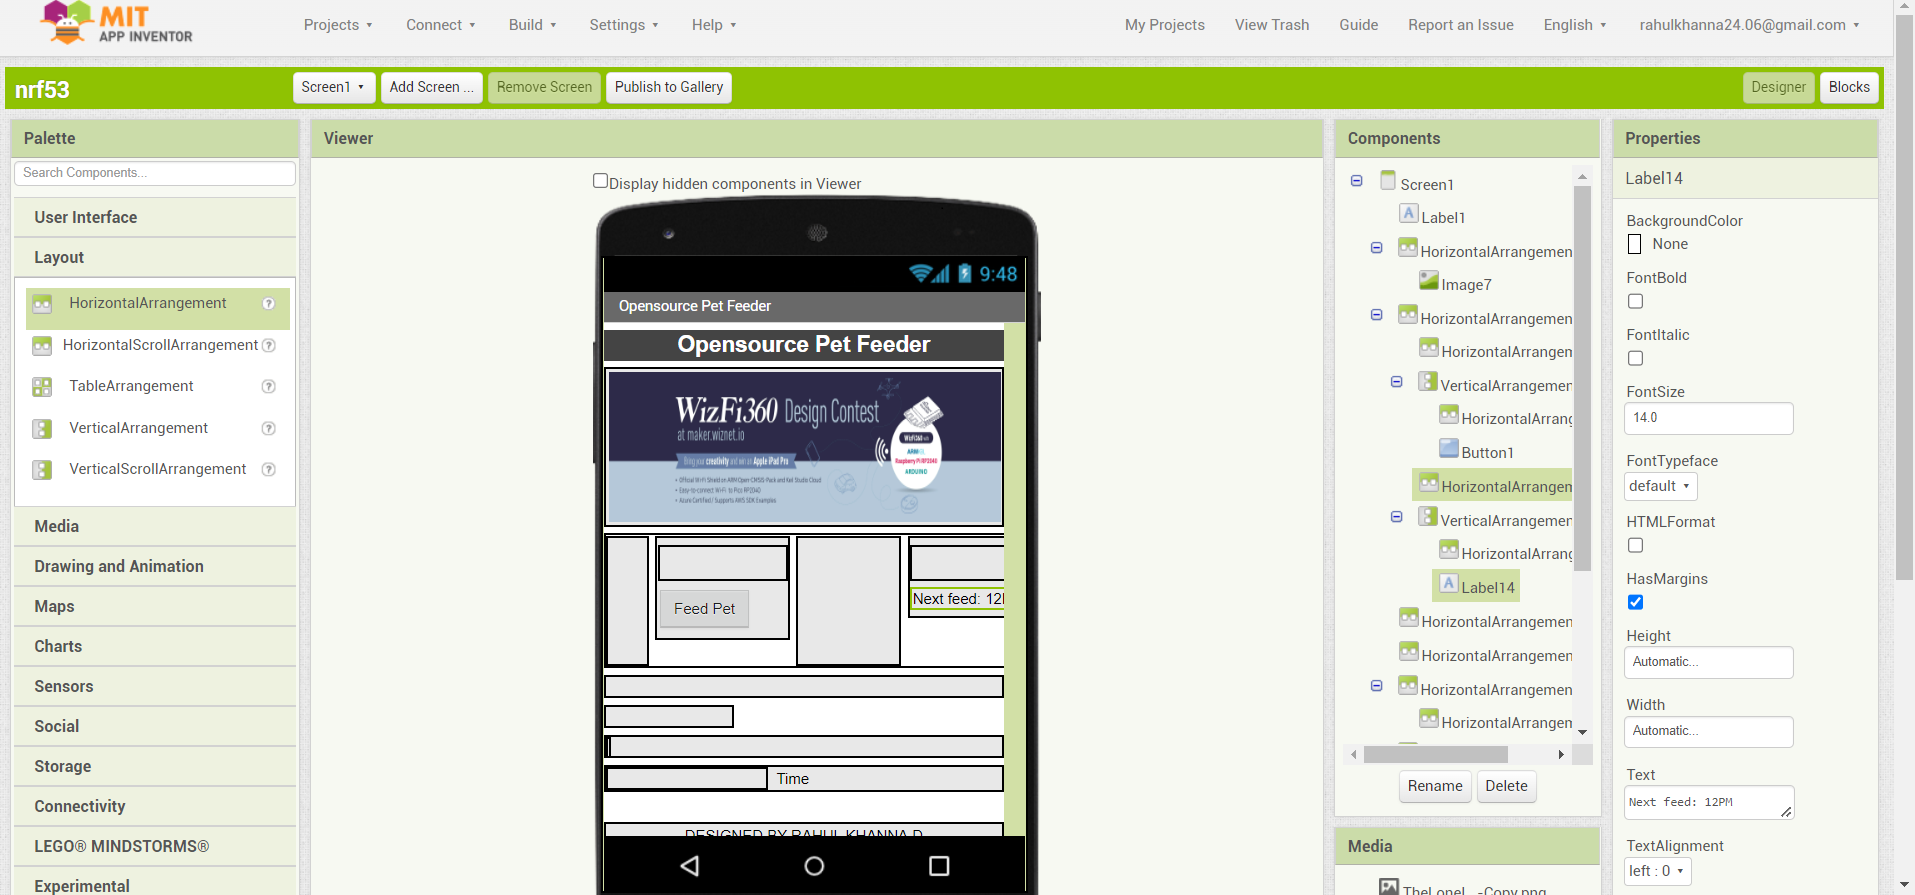Open the Connect menu

(441, 25)
